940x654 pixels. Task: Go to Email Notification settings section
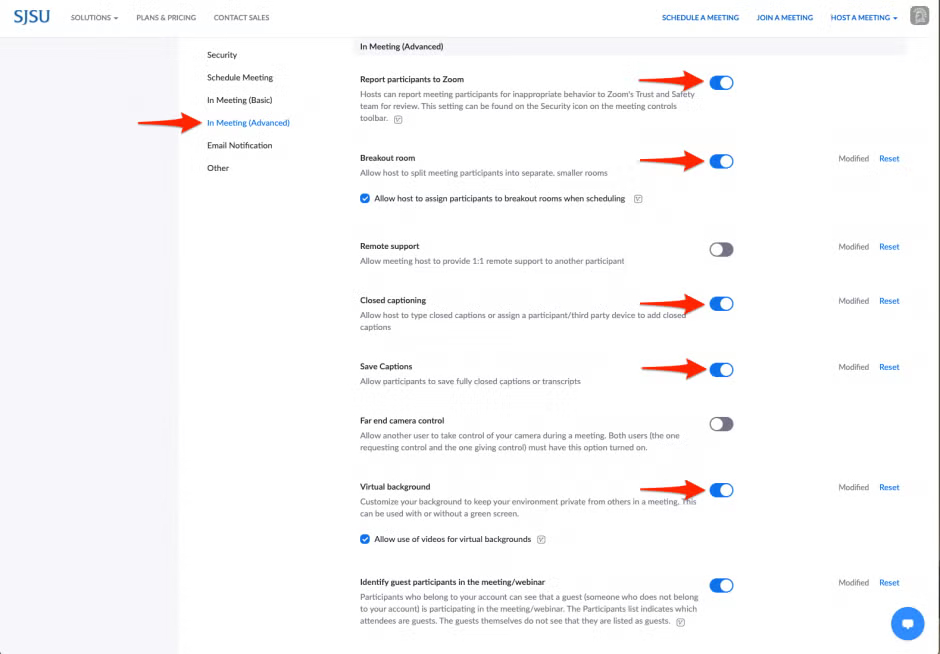239,145
